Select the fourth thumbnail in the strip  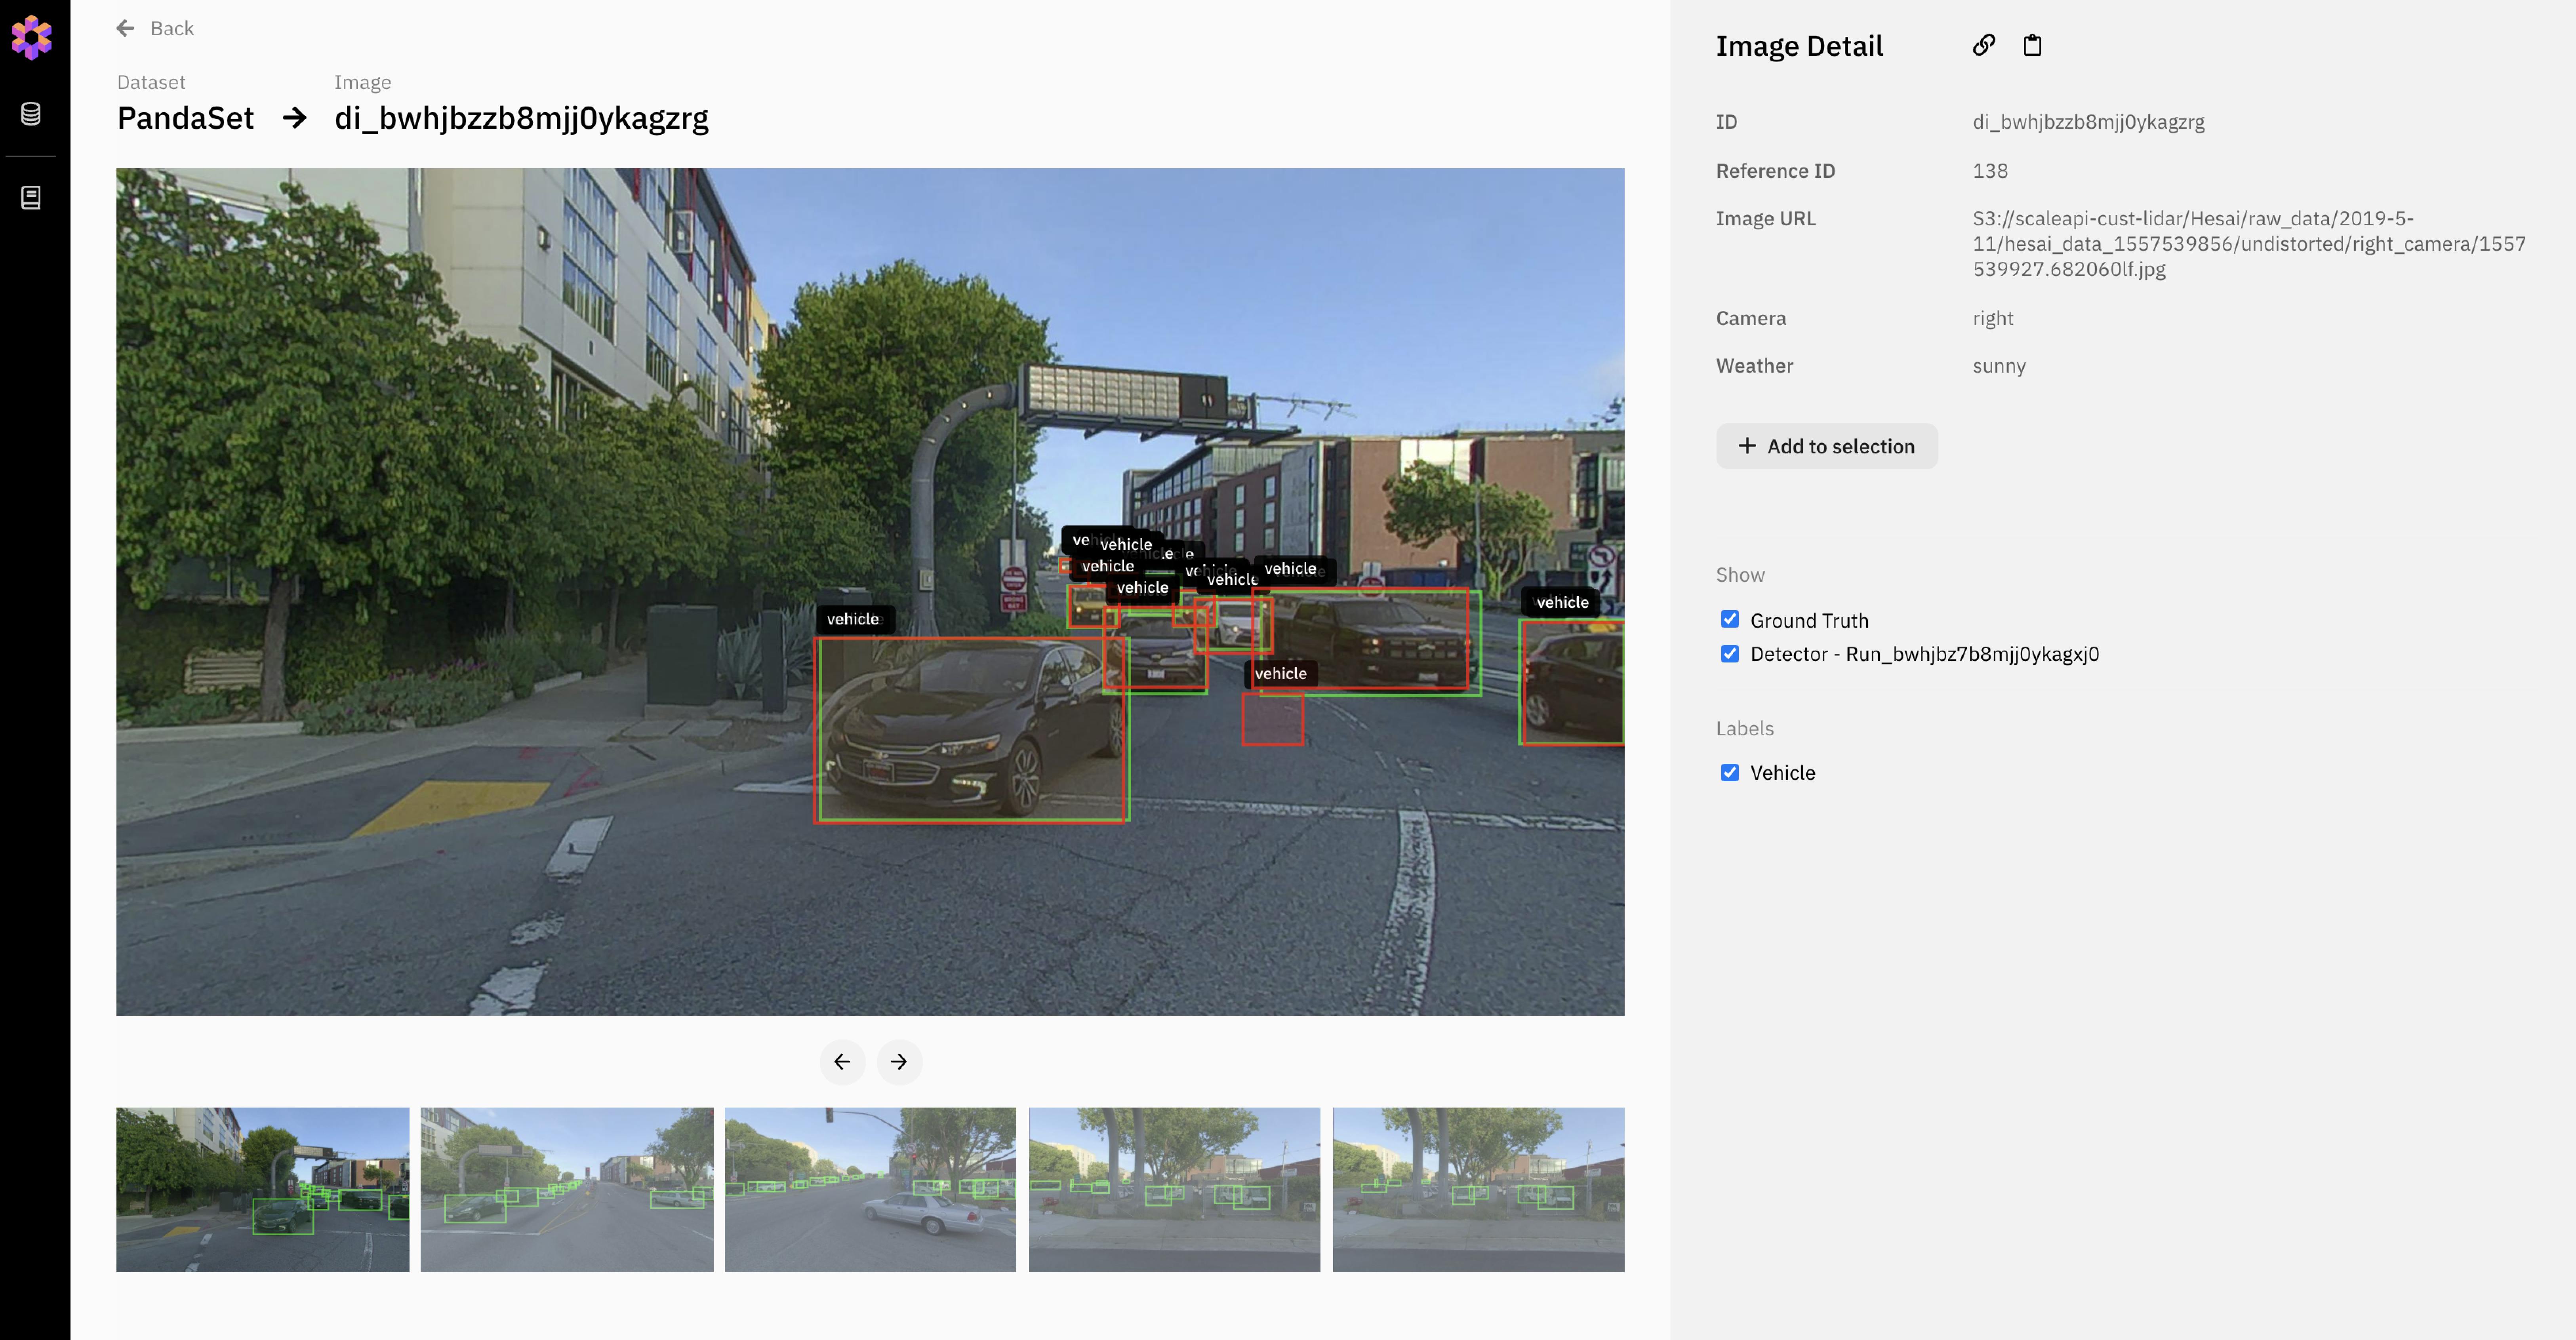coord(1174,1189)
